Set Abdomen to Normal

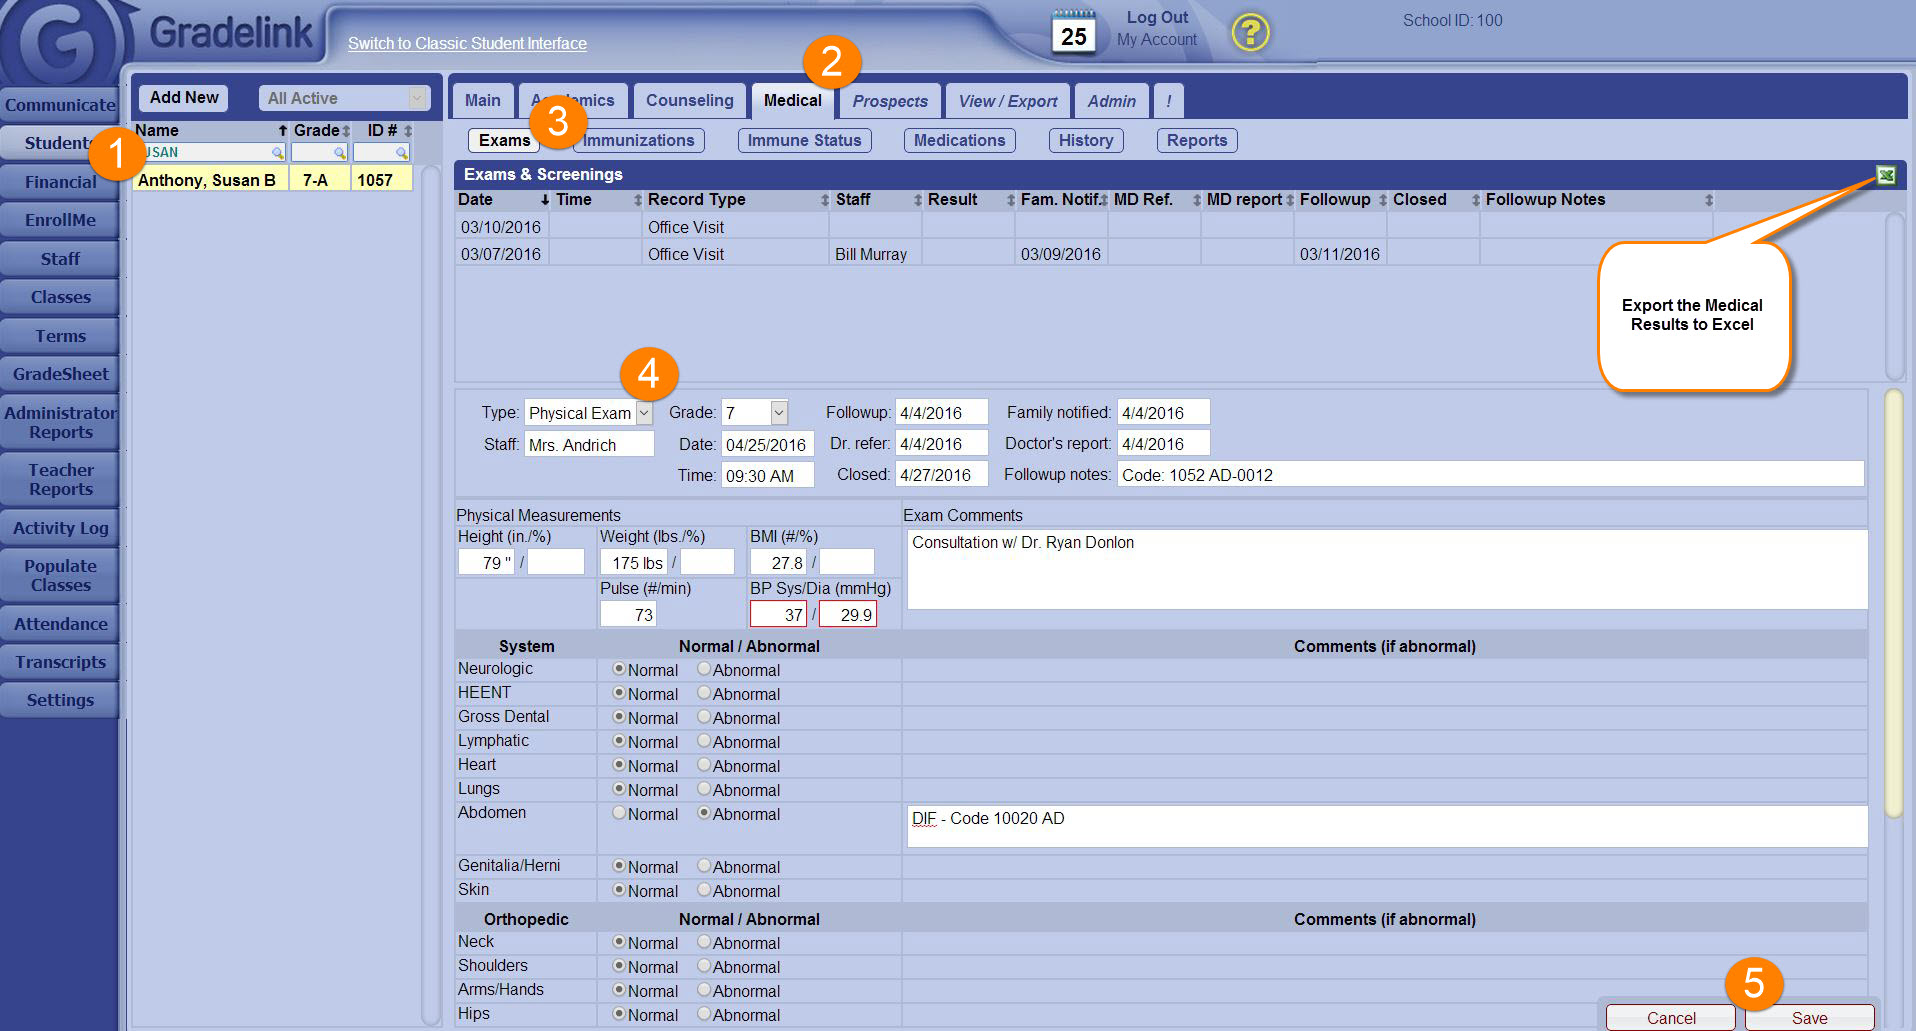point(620,813)
